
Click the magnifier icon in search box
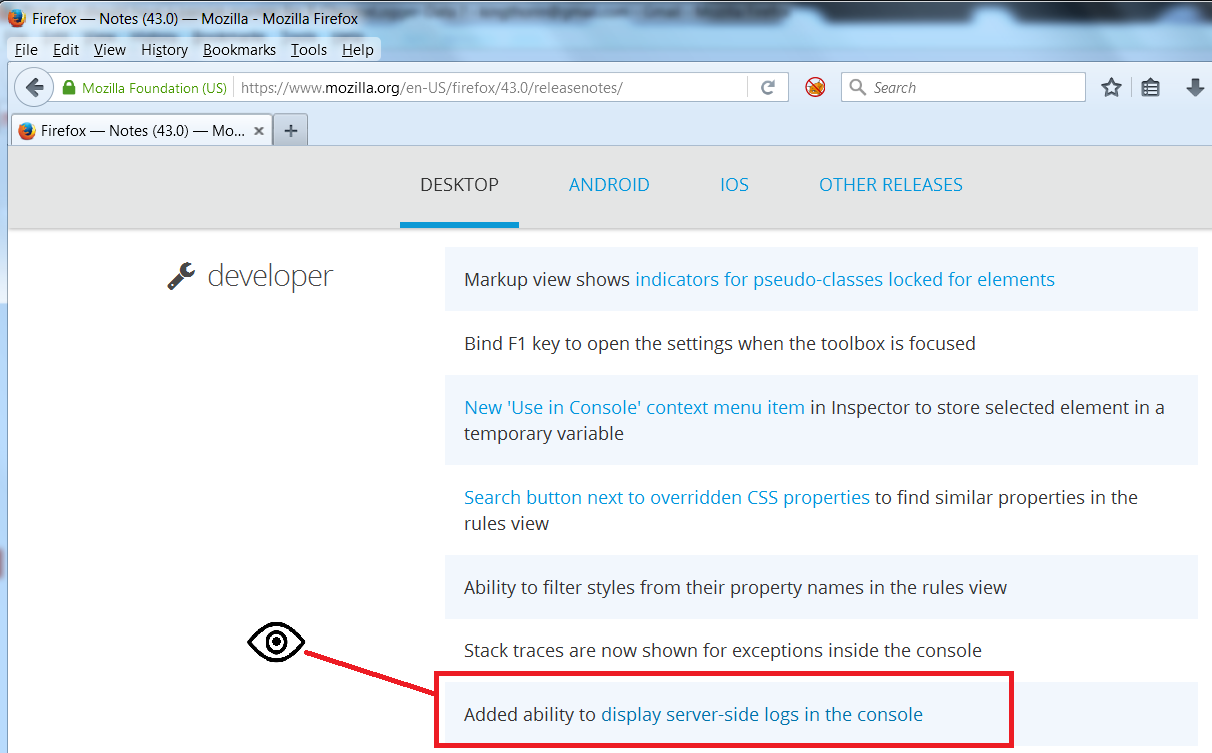(857, 87)
